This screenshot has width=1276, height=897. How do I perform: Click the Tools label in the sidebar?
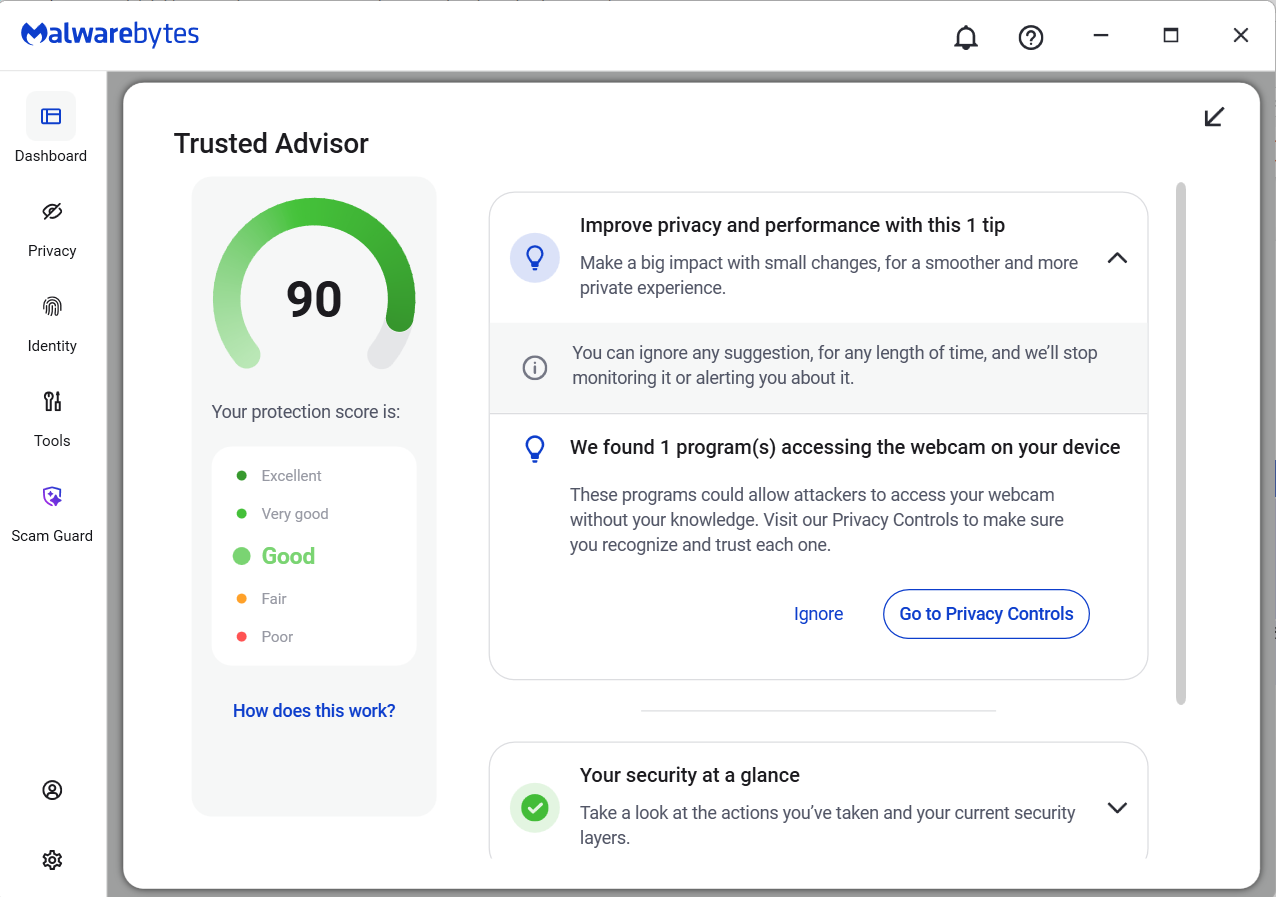pos(52,441)
